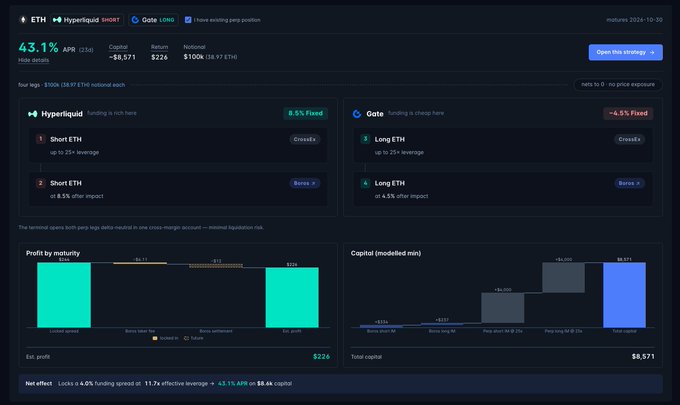Open Boros link on Hyperliquid Short ETH leg
Screen dimensions: 680x405
tap(304, 183)
